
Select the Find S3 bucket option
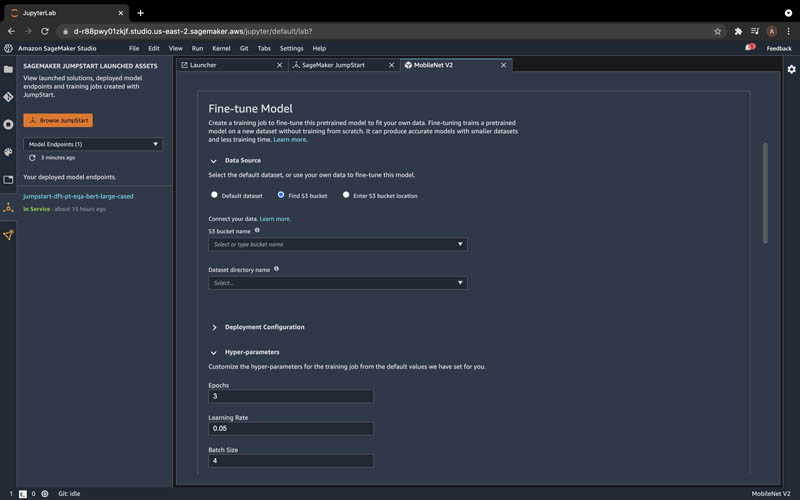click(281, 195)
